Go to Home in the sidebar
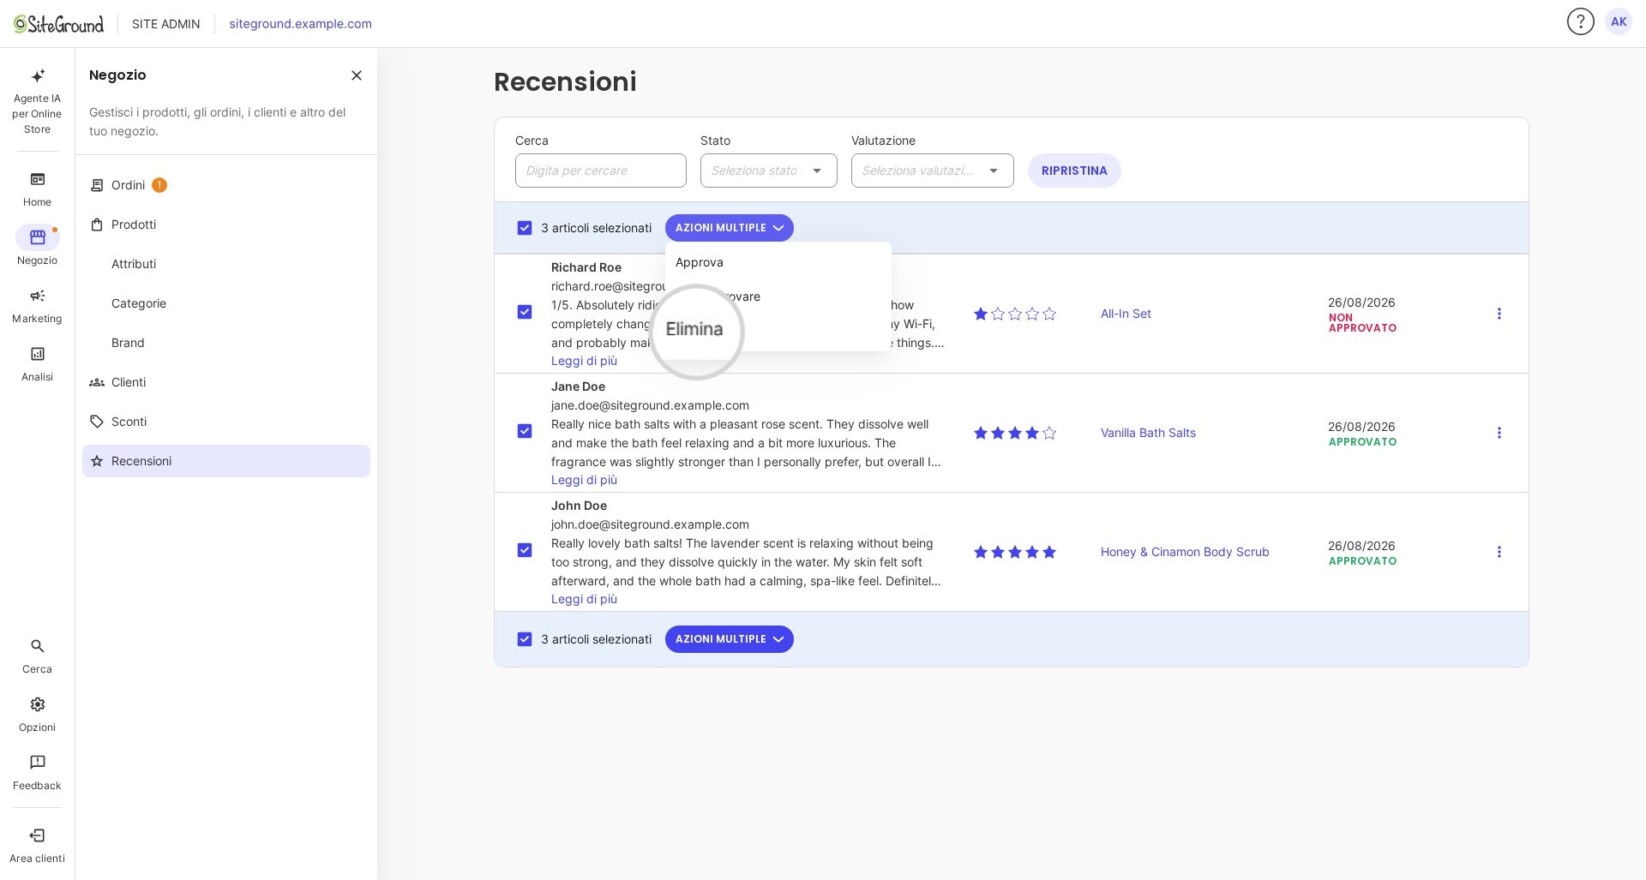1646x880 pixels. click(37, 189)
